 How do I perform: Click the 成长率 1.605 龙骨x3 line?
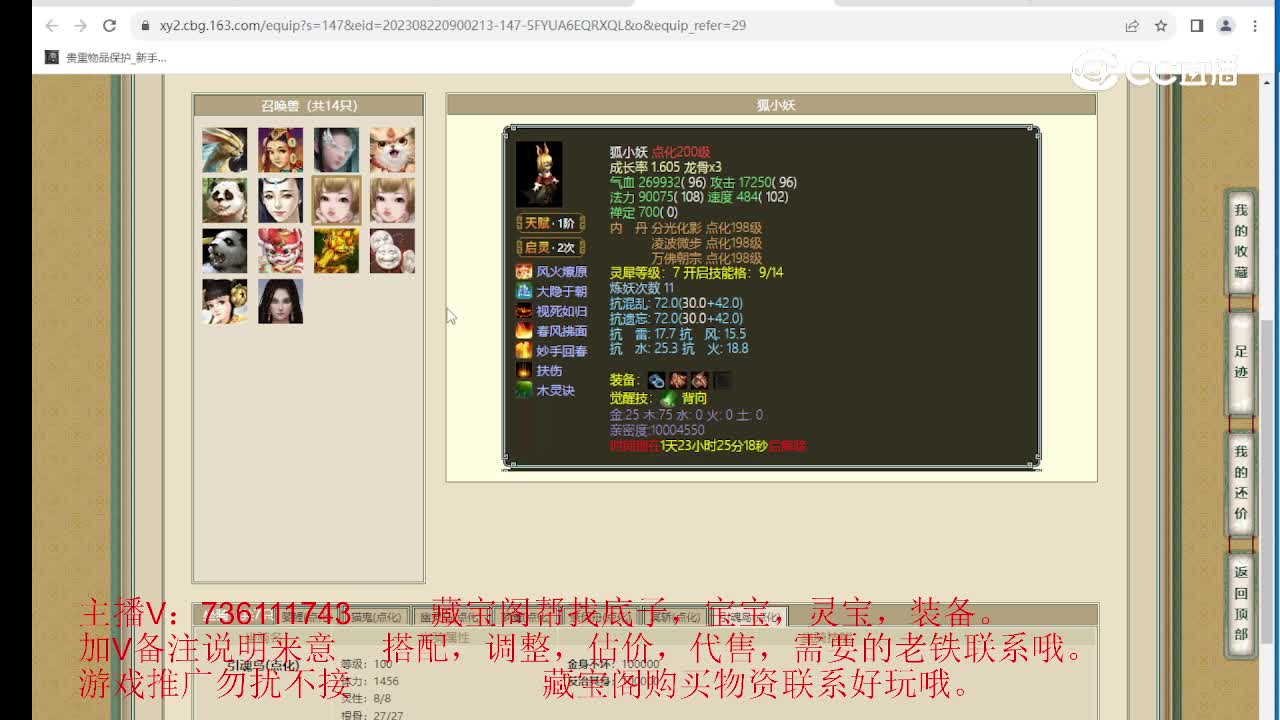coord(666,167)
